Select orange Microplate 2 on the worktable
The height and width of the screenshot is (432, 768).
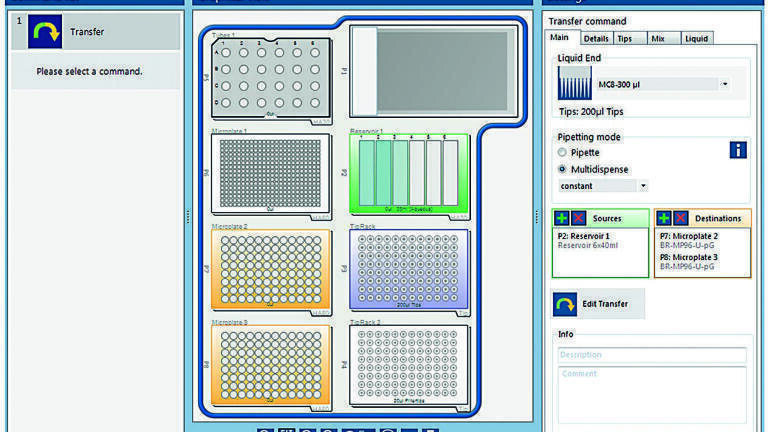click(271, 269)
